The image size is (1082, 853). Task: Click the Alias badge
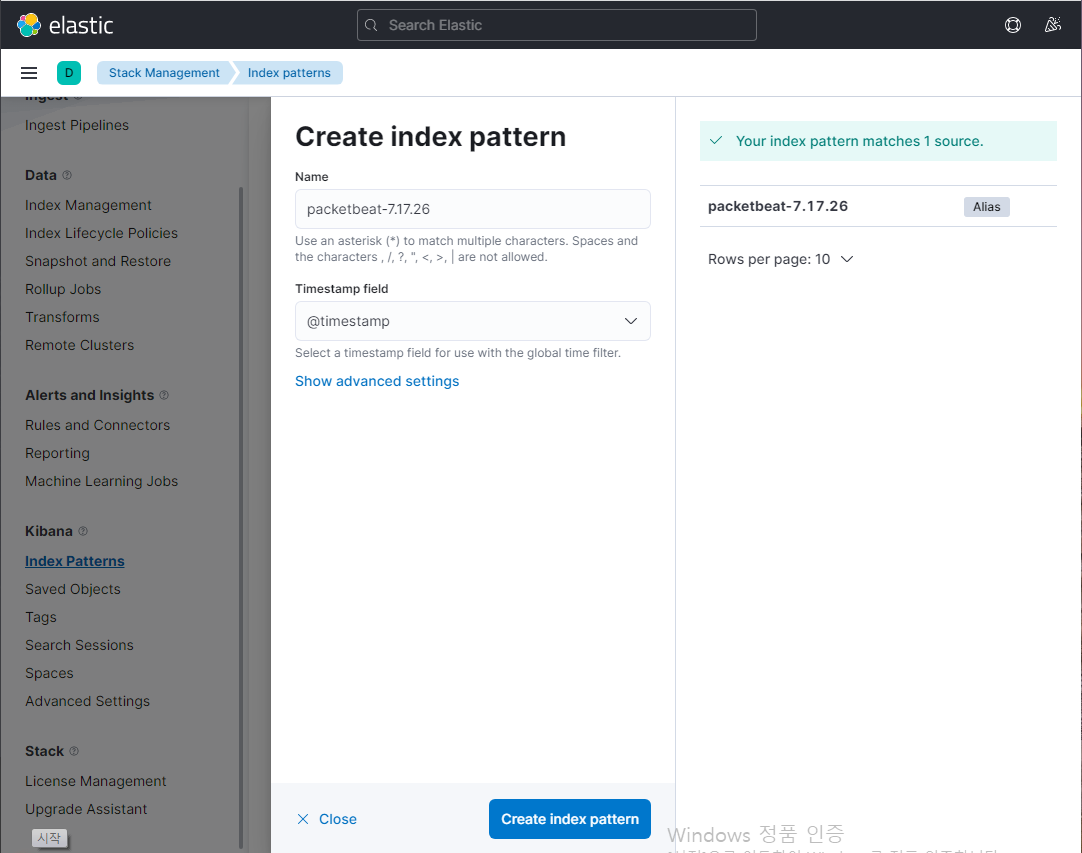point(986,206)
